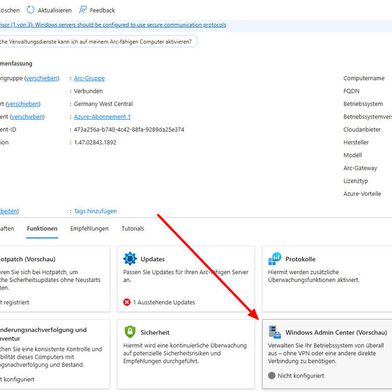Click the Arc-Gateway label
Viewport: 392px width, 392px height.
pyautogui.click(x=360, y=168)
